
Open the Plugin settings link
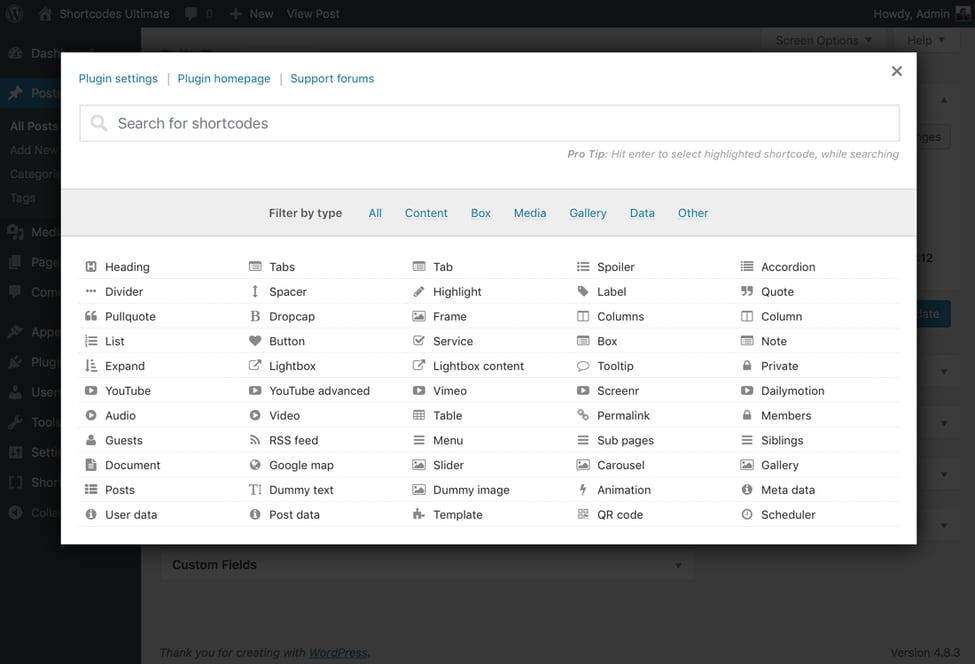click(117, 78)
